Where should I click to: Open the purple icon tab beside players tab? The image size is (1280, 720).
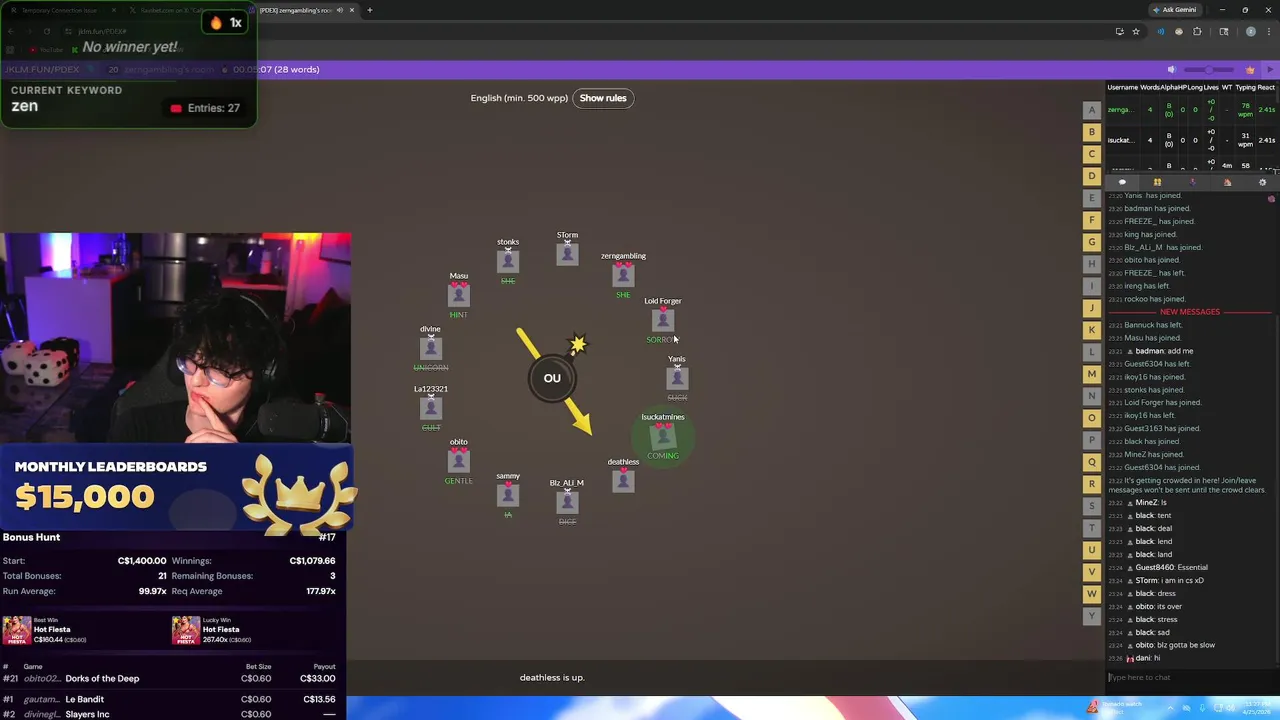pos(1192,182)
